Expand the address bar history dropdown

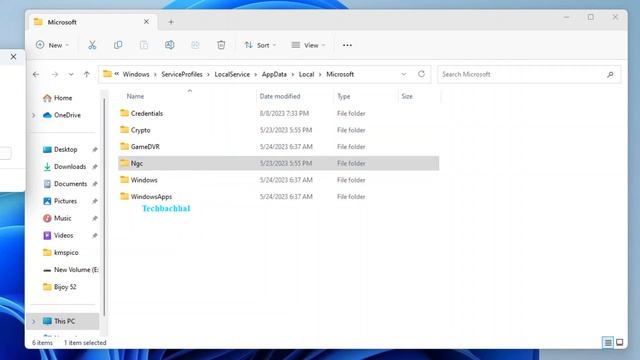[x=404, y=74]
